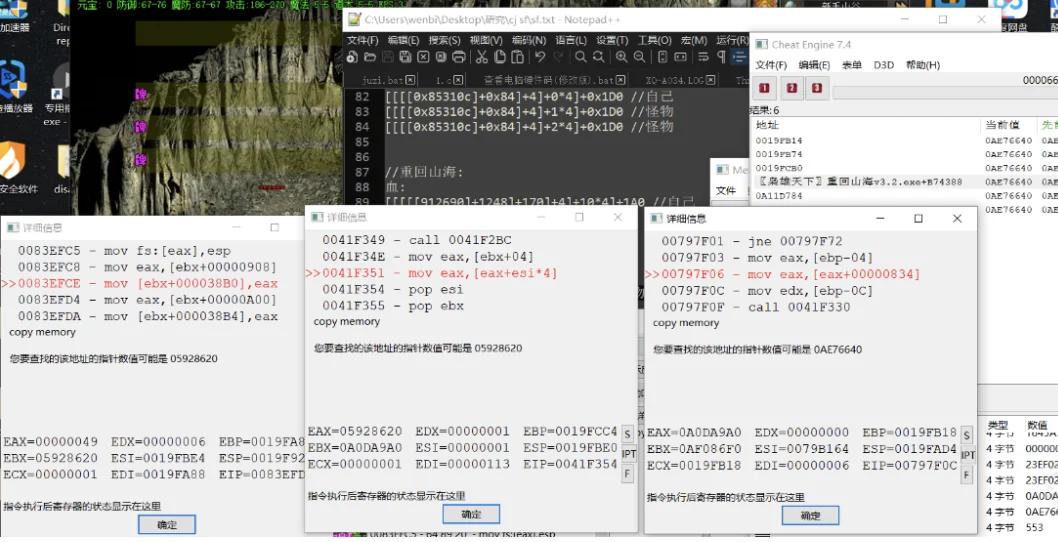The image size is (1058, 542).
Task: Click the Cheat Engine scan progress bar
Action: 945,92
